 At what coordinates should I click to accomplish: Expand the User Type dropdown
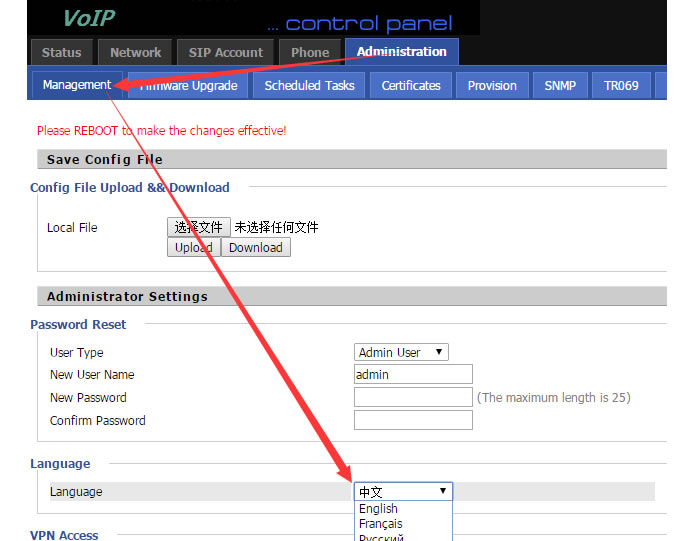tap(402, 353)
